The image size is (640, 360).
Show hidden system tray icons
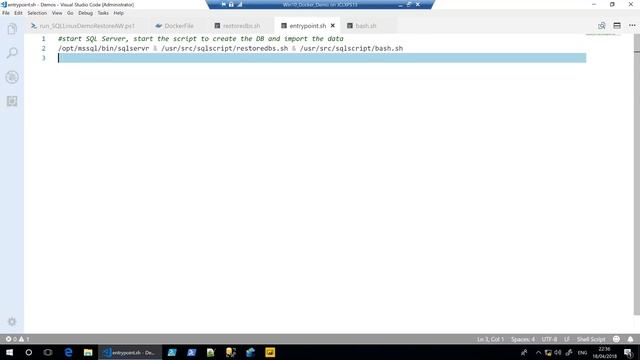click(x=538, y=353)
